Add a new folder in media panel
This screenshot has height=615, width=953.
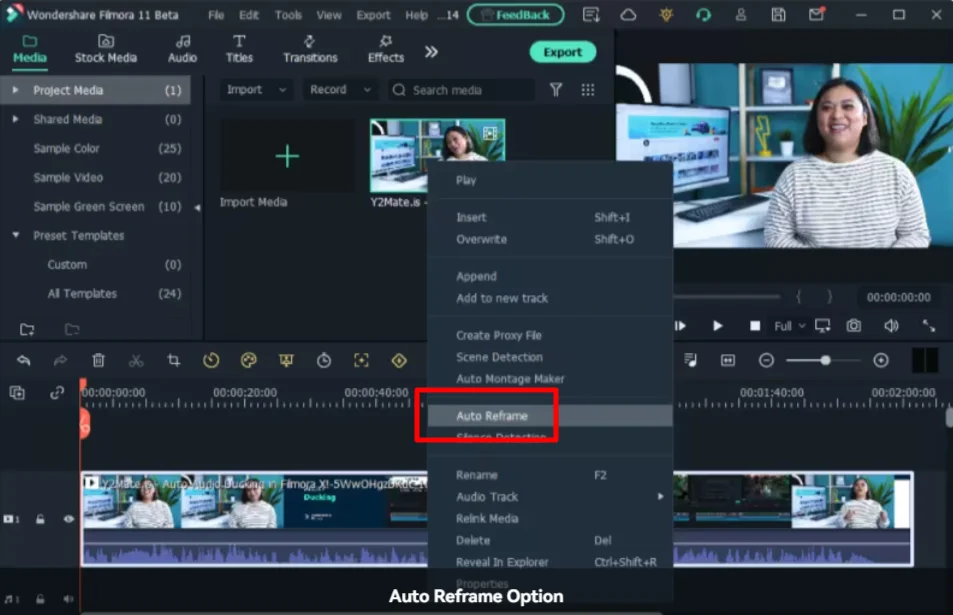pyautogui.click(x=27, y=329)
